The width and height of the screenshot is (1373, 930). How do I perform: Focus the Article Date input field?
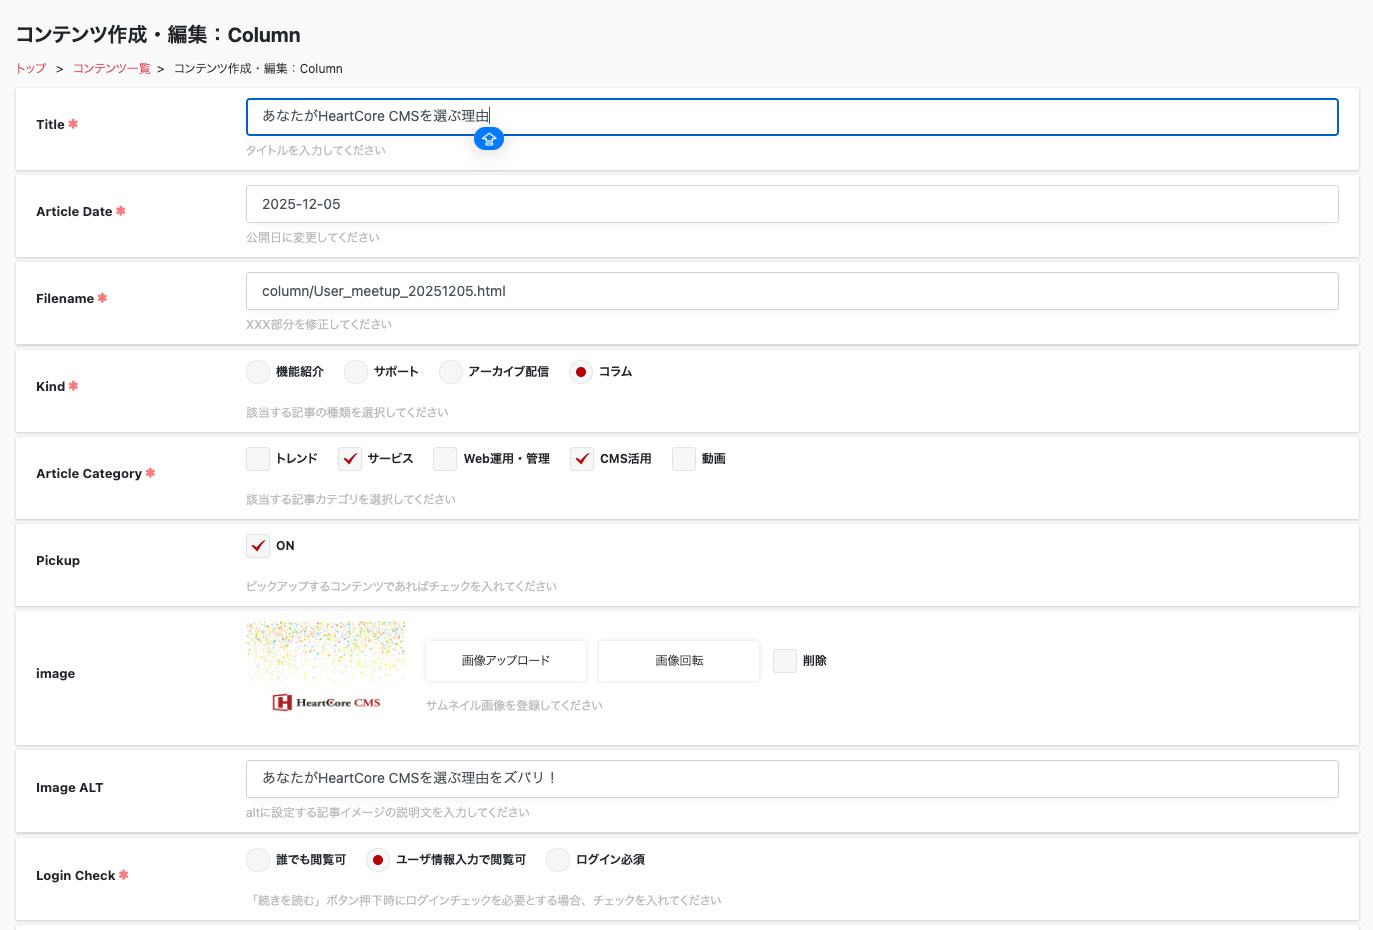click(x=791, y=204)
